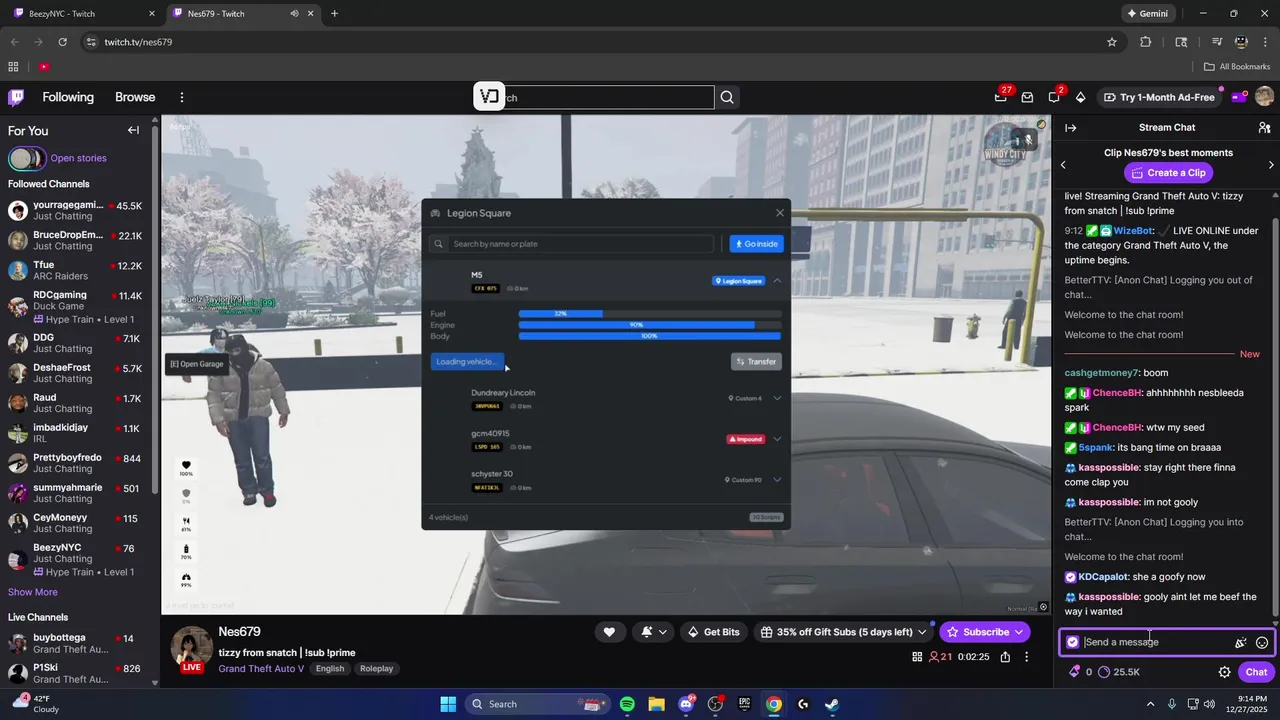The width and height of the screenshot is (1280, 720).
Task: Collapse the M5 vehicle entry chevron
Action: tap(777, 281)
